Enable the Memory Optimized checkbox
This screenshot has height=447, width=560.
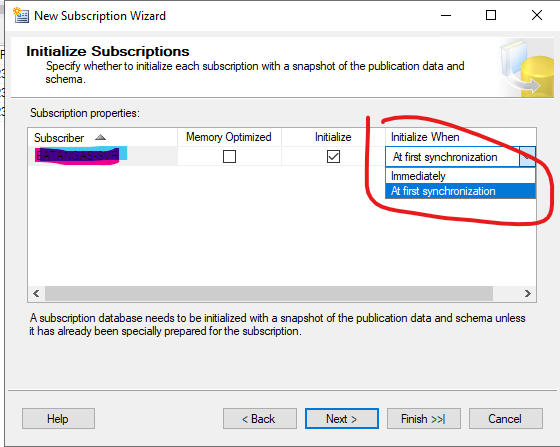click(229, 156)
